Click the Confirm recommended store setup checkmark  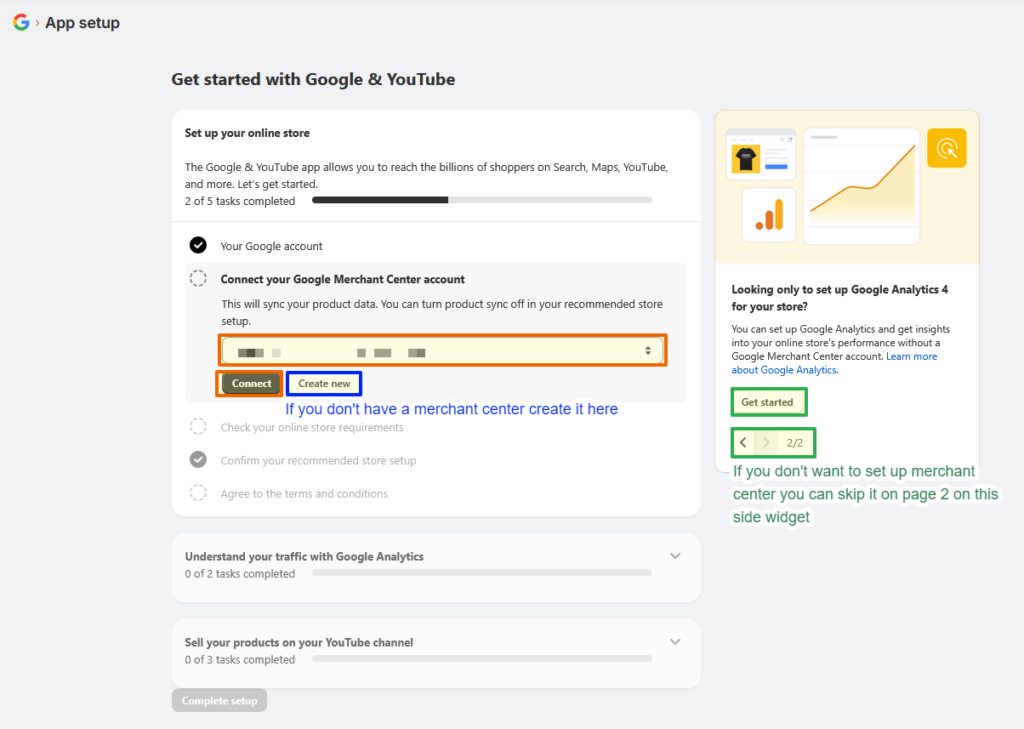(x=199, y=460)
